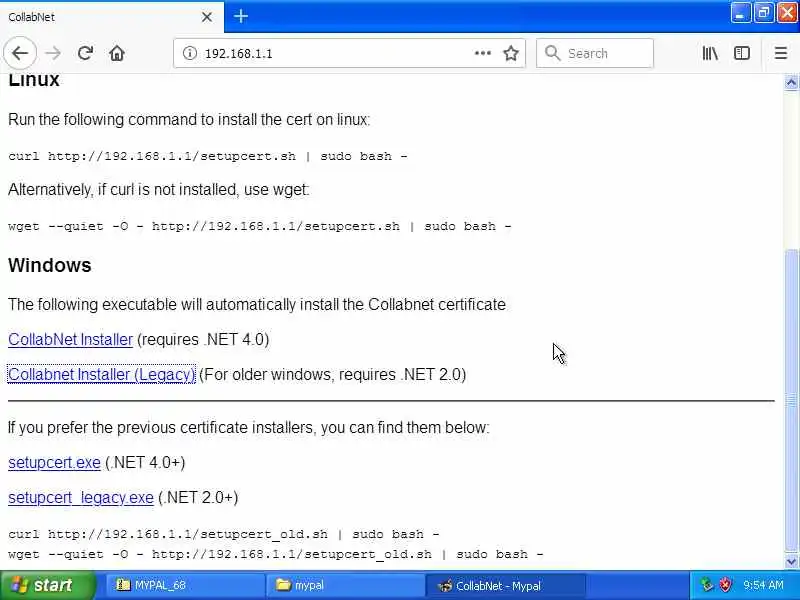Image resolution: width=800 pixels, height=600 pixels.
Task: Show site information for 192.168.1.1
Action: point(190,53)
